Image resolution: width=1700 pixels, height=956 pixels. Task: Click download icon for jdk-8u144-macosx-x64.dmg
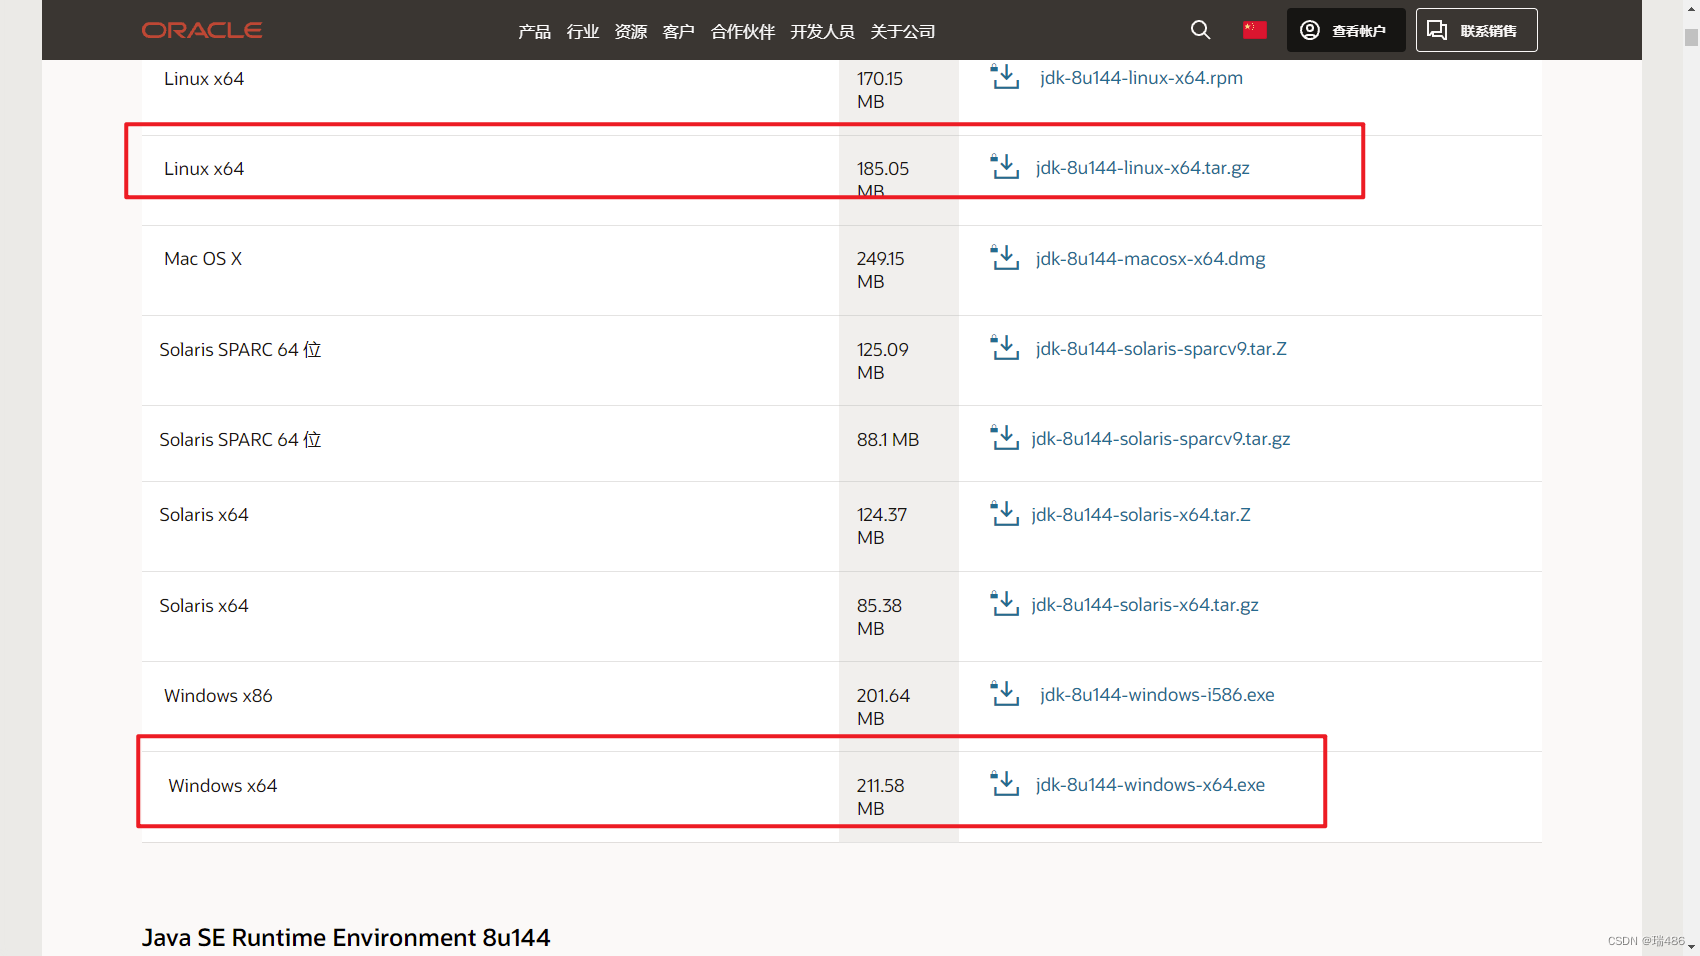click(x=1005, y=258)
